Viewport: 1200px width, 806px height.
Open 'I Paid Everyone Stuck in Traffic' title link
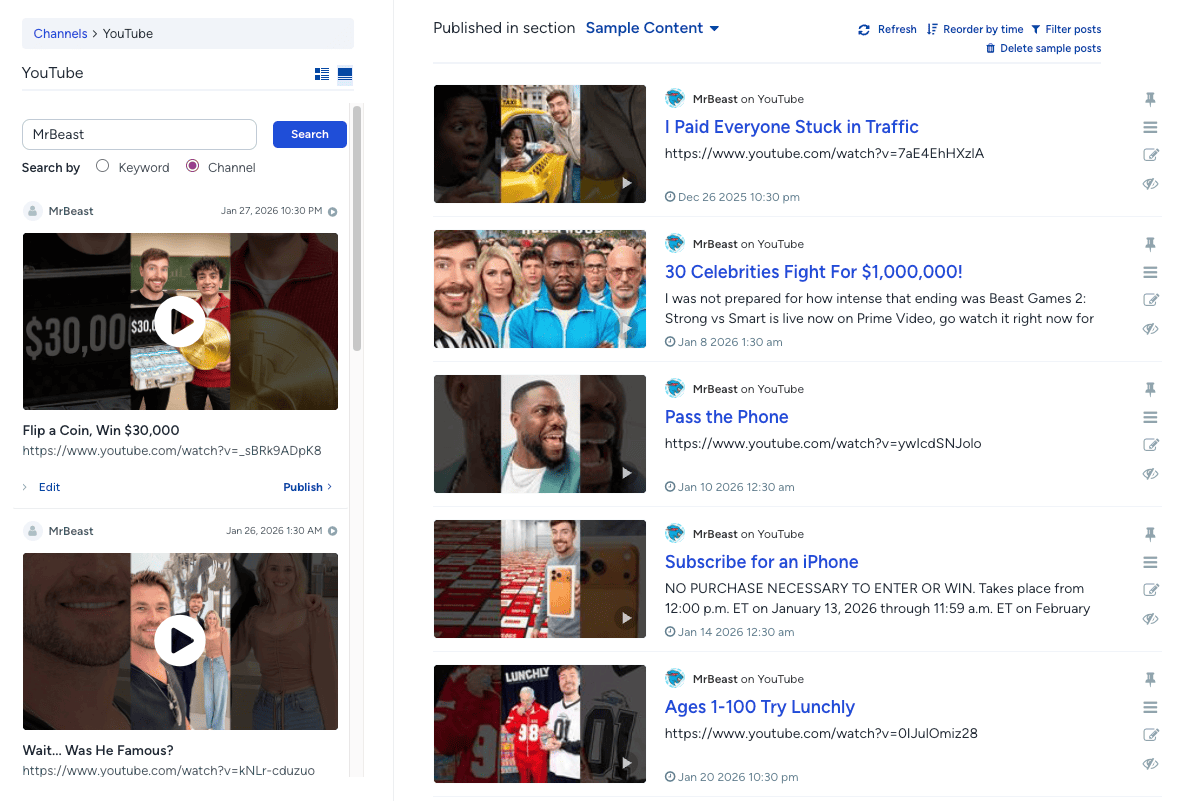pyautogui.click(x=791, y=127)
